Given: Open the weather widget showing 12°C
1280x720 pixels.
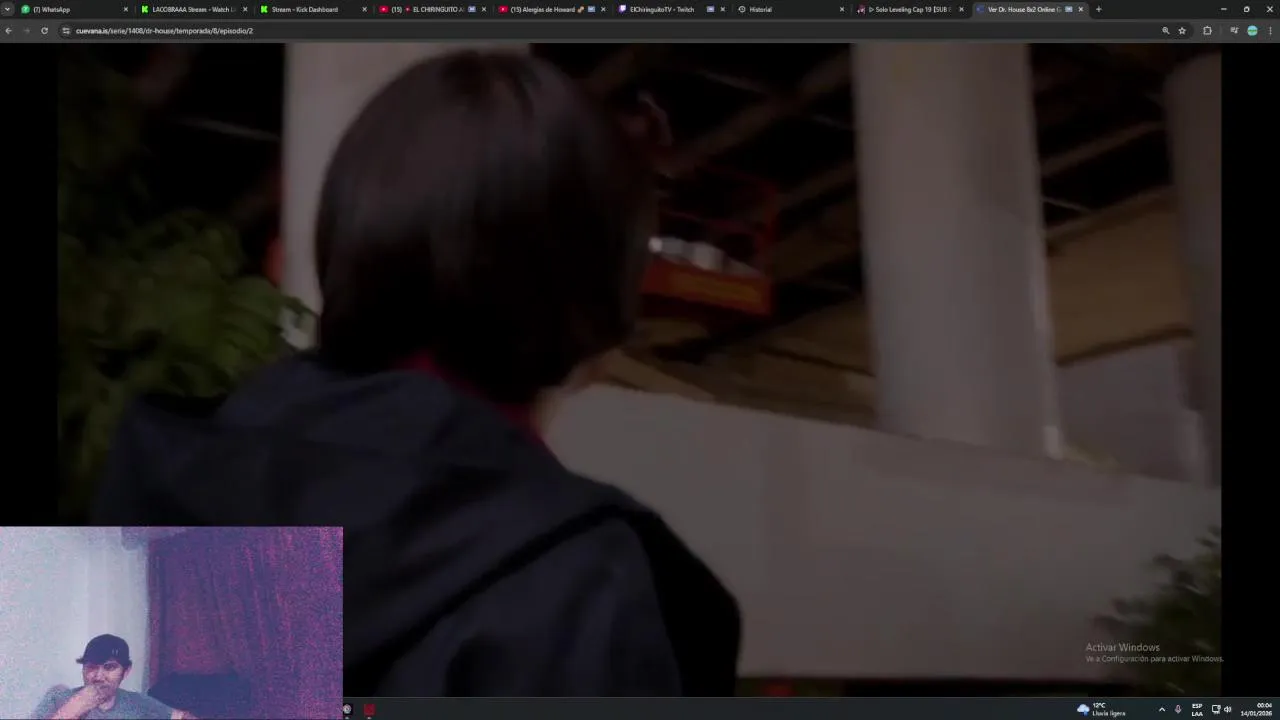Looking at the screenshot, I should pyautogui.click(x=1101, y=709).
